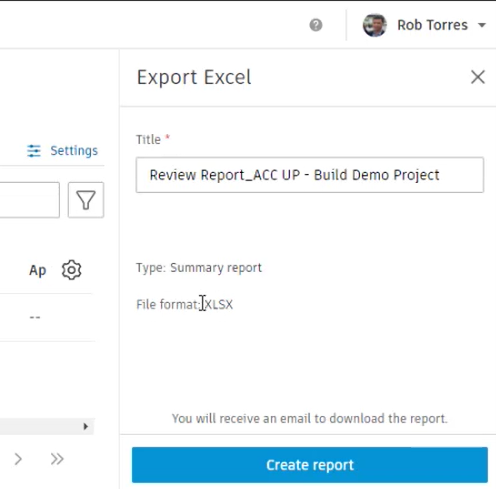The width and height of the screenshot is (496, 489).
Task: Click the search box left of filter
Action: click(29, 200)
